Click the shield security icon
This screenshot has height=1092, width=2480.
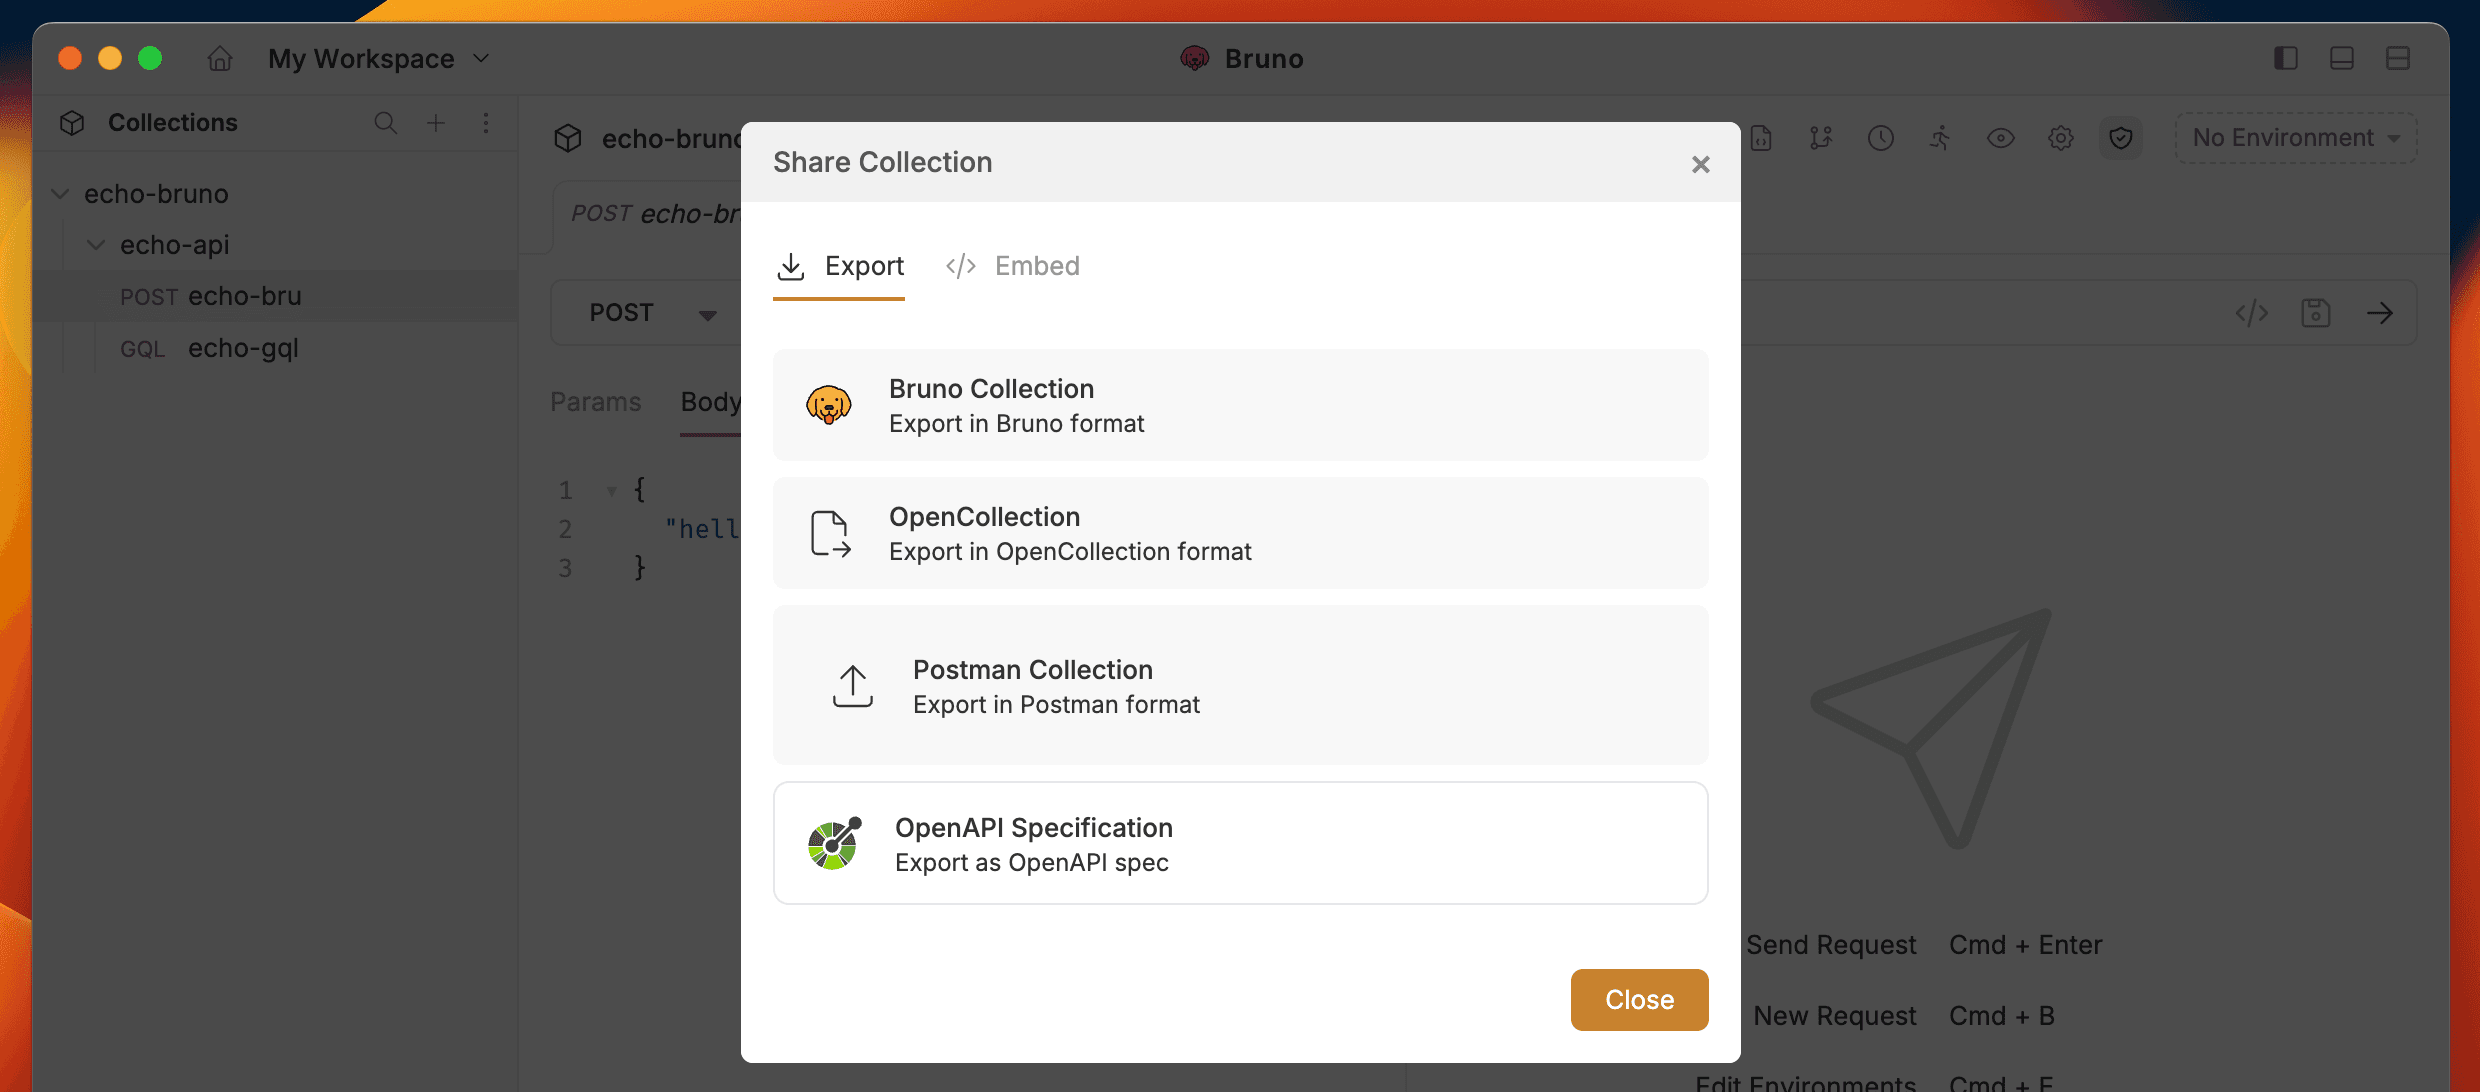(x=2120, y=138)
